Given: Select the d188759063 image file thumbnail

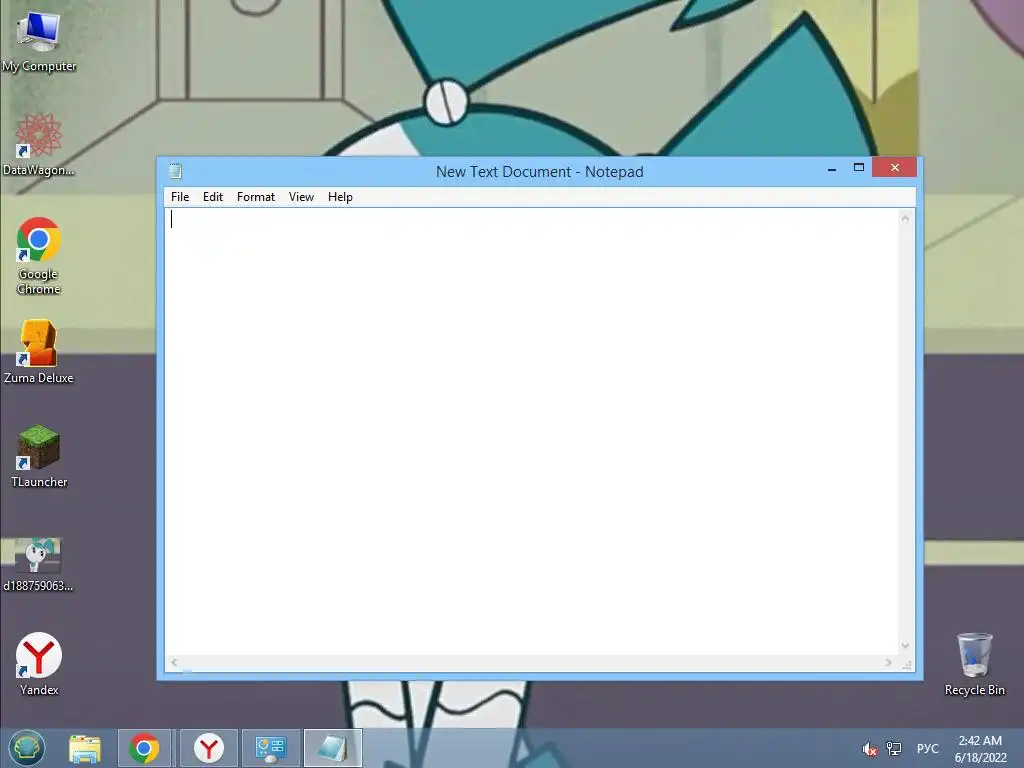Looking at the screenshot, I should click(x=39, y=564).
